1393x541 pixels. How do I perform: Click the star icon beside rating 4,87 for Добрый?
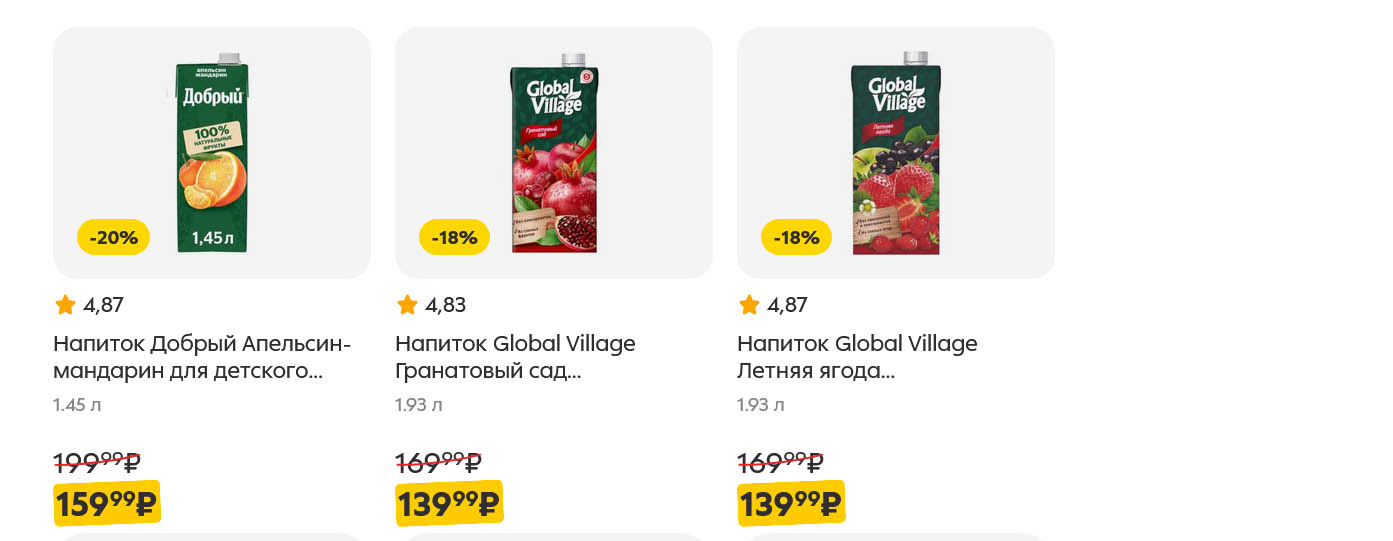click(65, 305)
